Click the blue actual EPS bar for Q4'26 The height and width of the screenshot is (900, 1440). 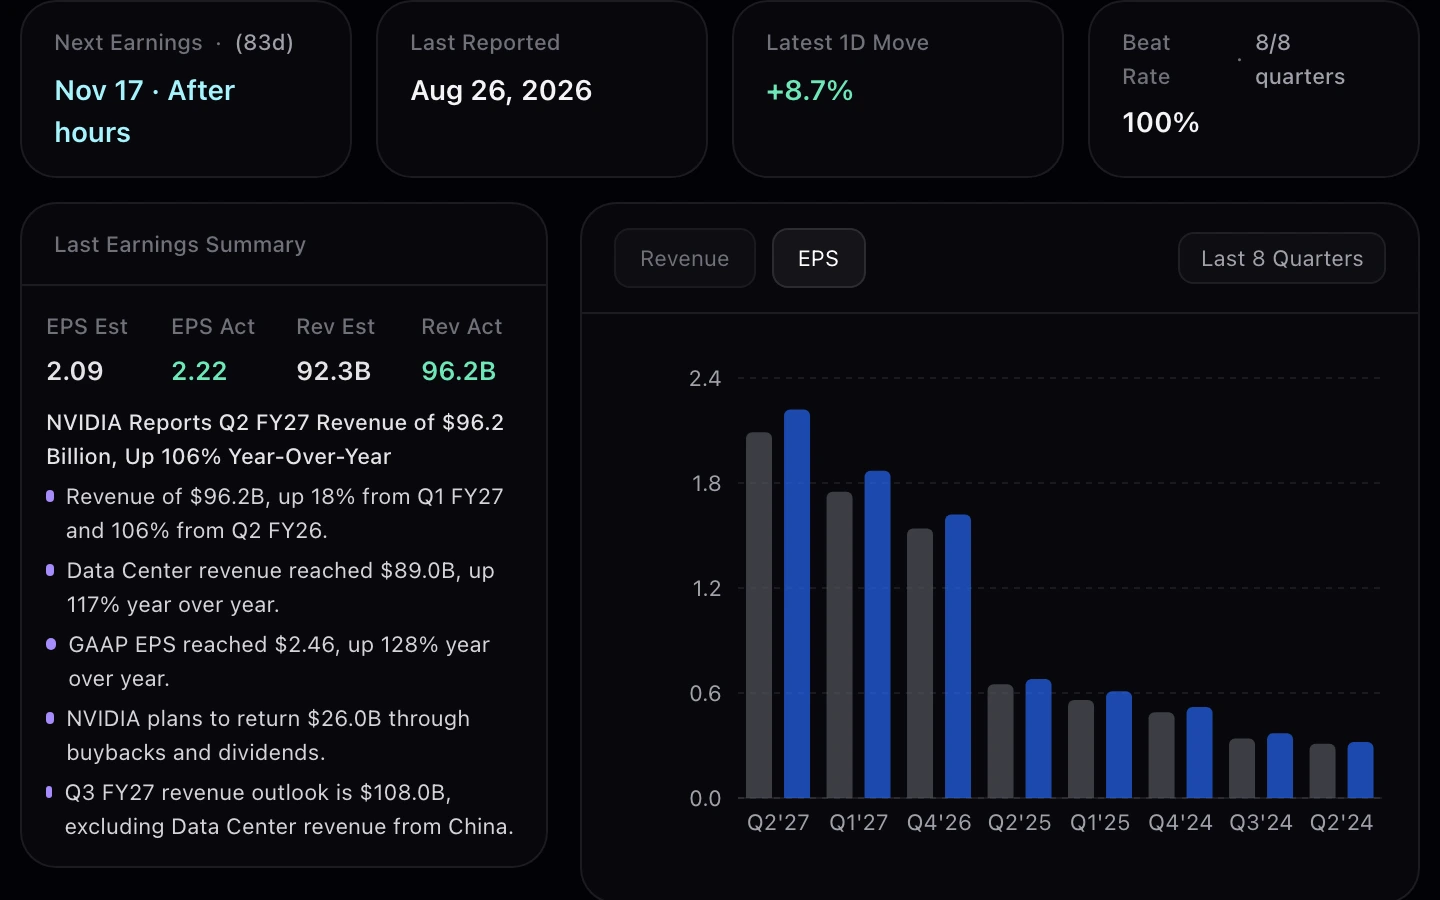point(958,656)
